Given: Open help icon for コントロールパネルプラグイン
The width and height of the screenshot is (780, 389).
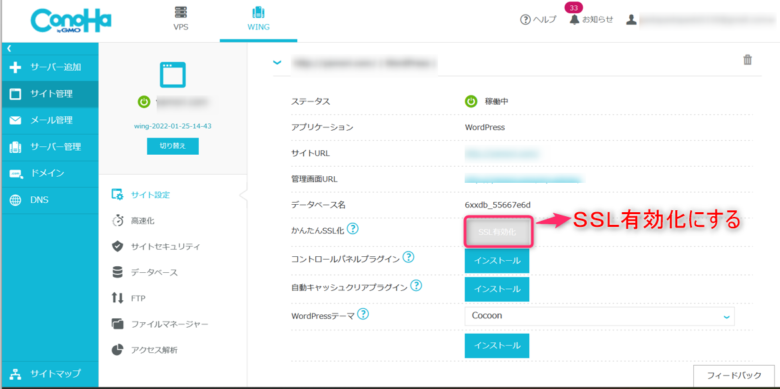Looking at the screenshot, I should [408, 257].
